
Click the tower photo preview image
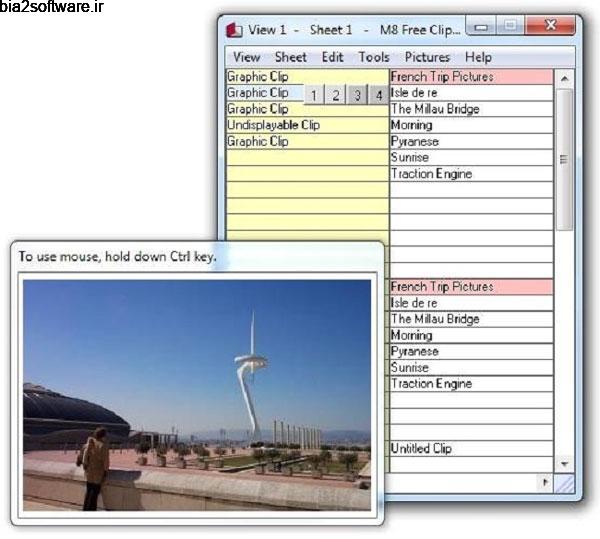click(196, 394)
